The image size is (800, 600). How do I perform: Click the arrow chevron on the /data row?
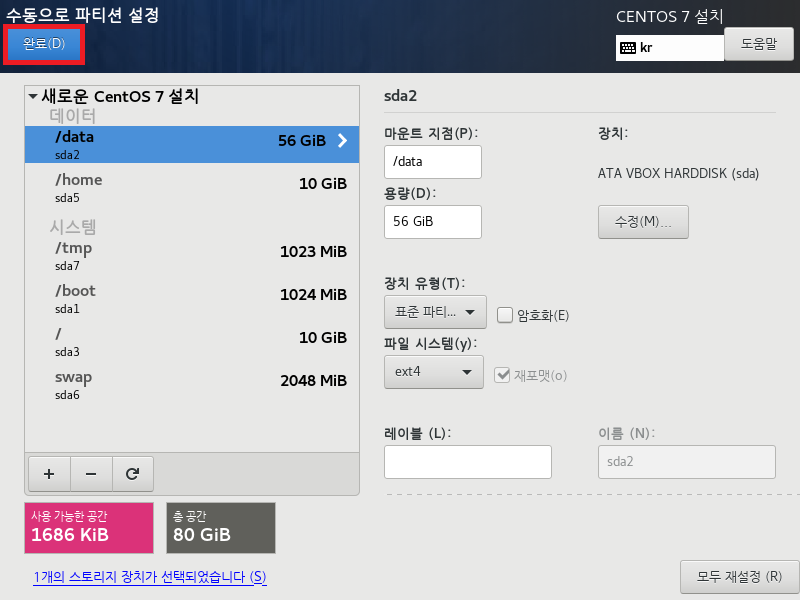342,140
